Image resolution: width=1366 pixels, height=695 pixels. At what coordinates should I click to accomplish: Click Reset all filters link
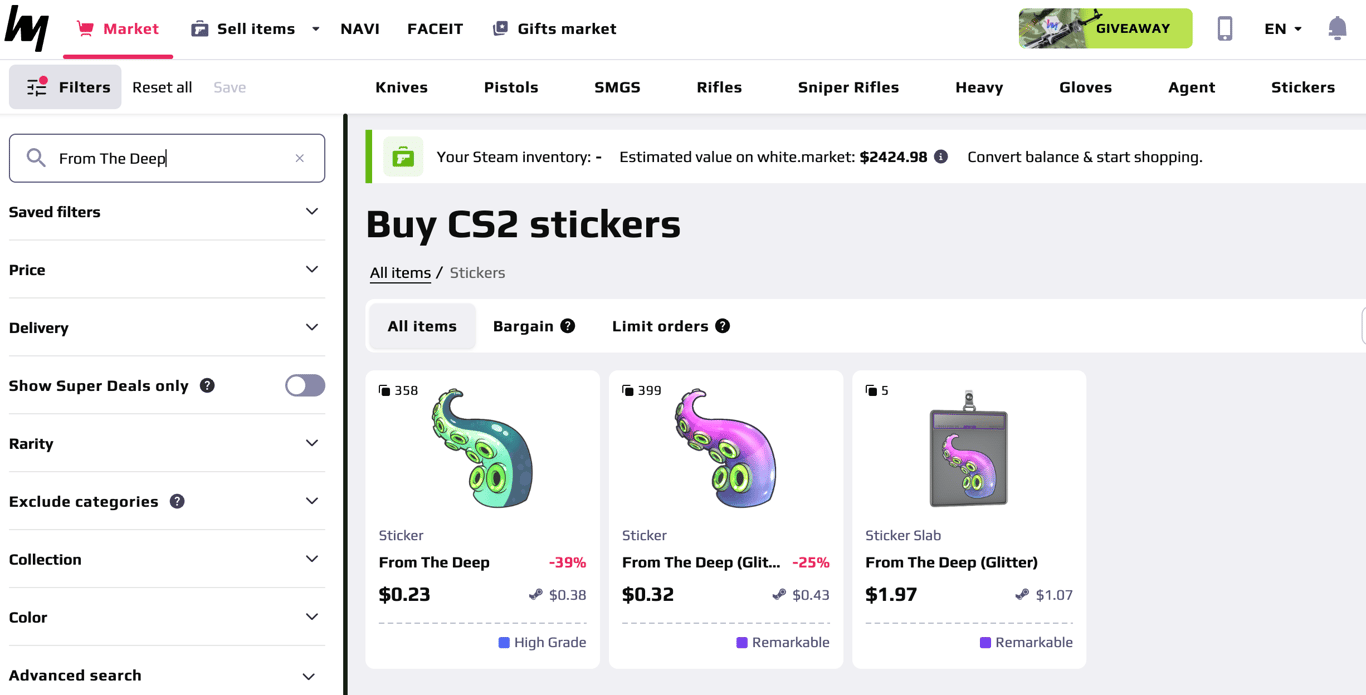pos(162,87)
